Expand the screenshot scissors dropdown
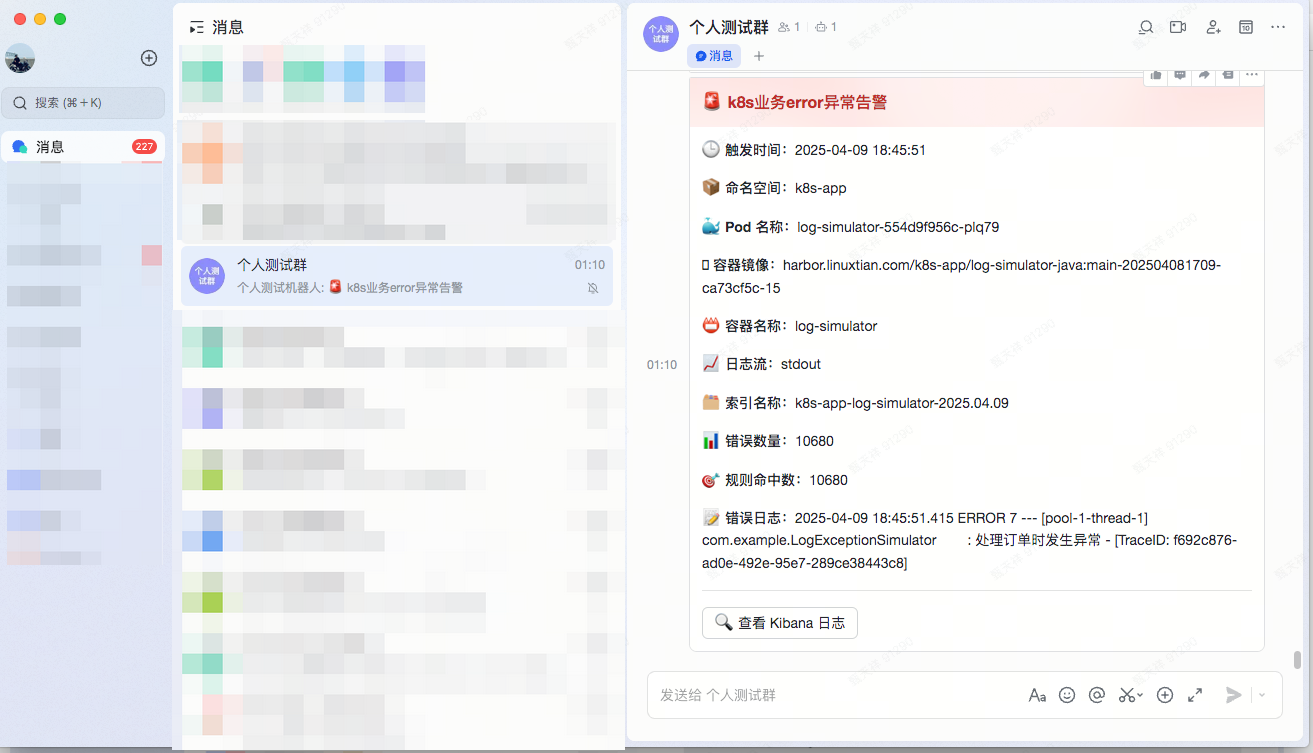Image resolution: width=1313 pixels, height=753 pixels. tap(1140, 696)
